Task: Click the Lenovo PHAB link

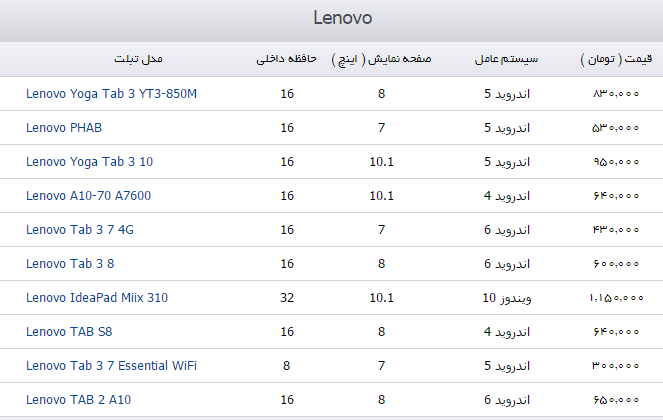Action: tap(64, 128)
